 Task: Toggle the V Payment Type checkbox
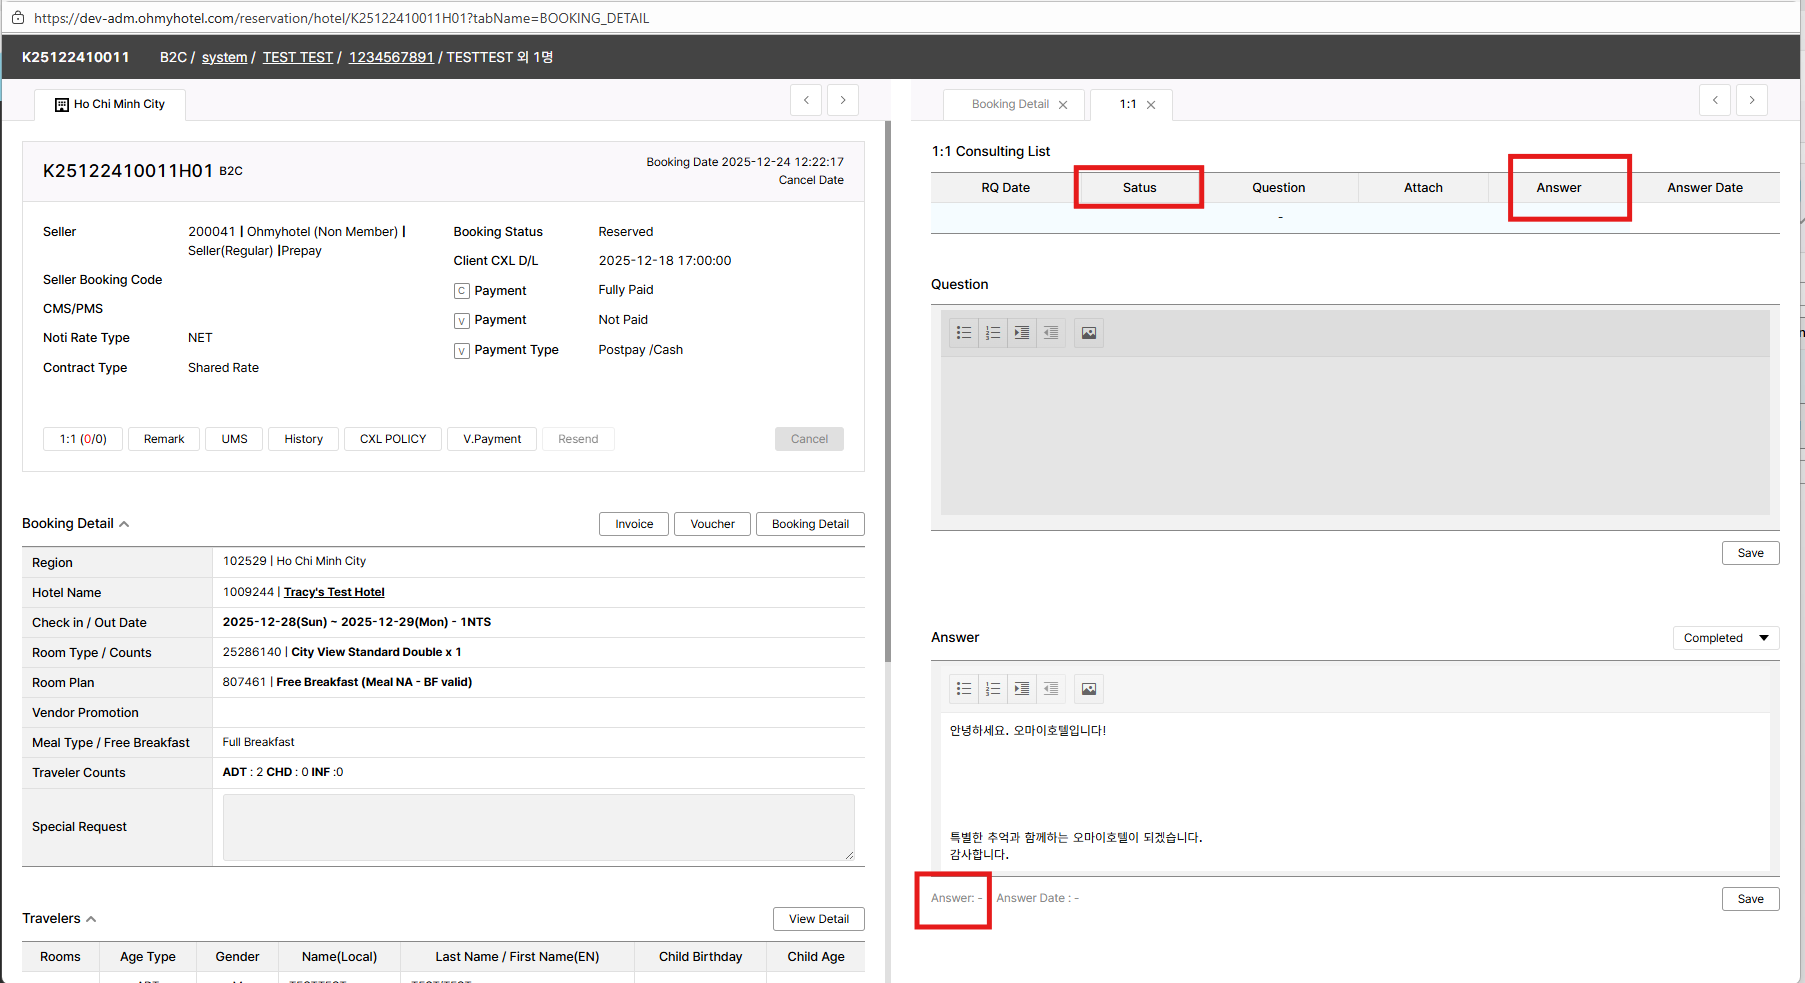click(x=461, y=351)
